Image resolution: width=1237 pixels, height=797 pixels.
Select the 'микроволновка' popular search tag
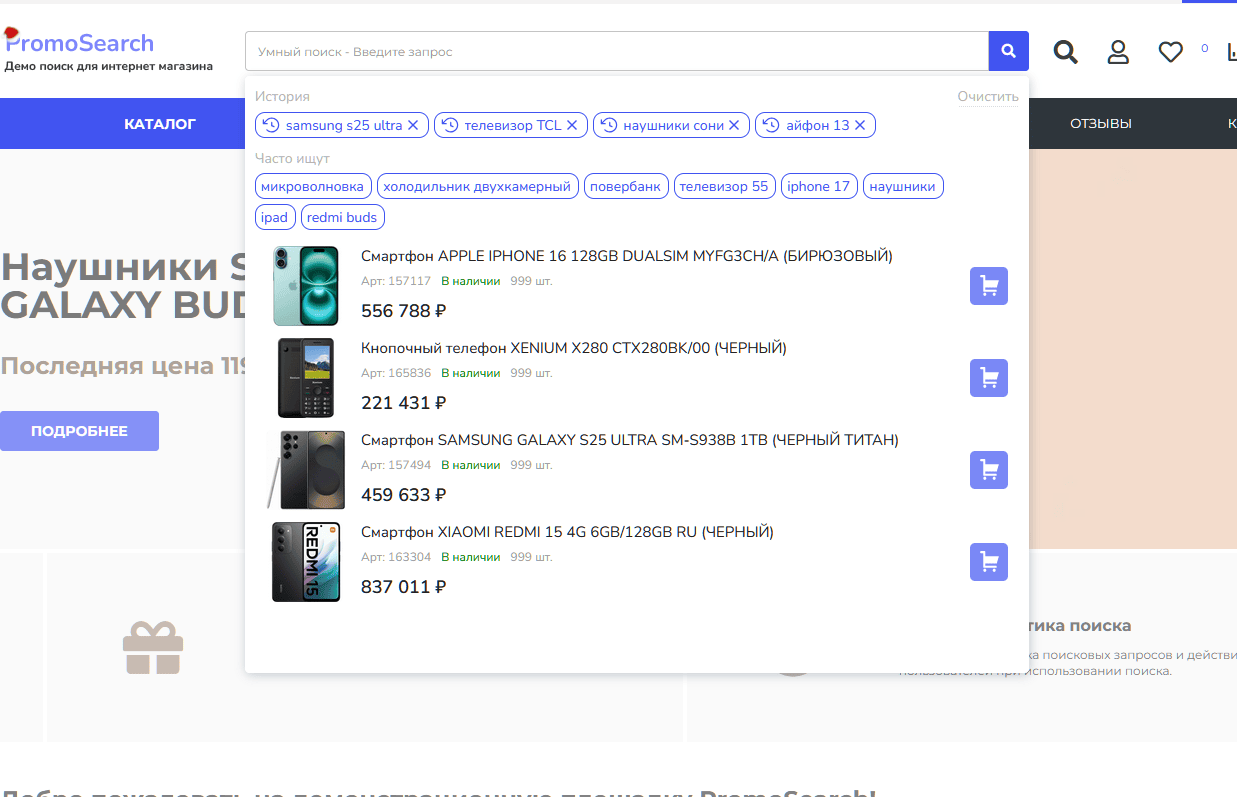coord(312,186)
